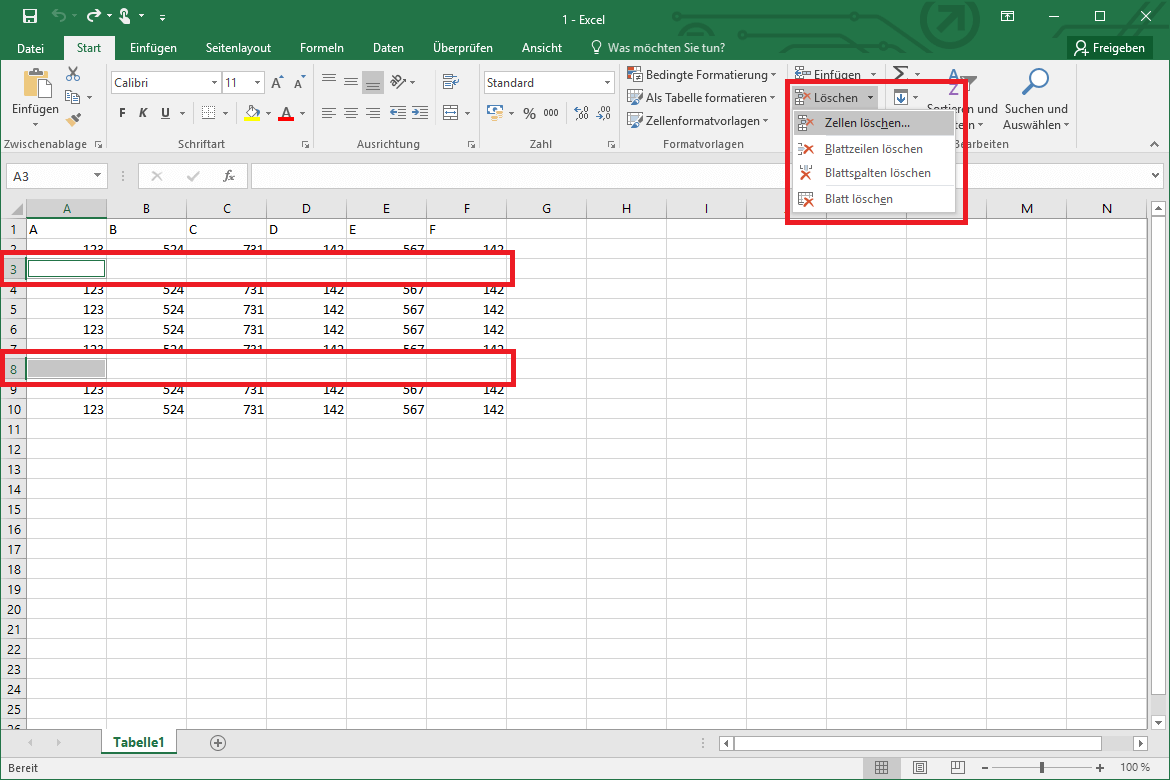
Task: Switch to page layout view in status bar
Action: 919,767
